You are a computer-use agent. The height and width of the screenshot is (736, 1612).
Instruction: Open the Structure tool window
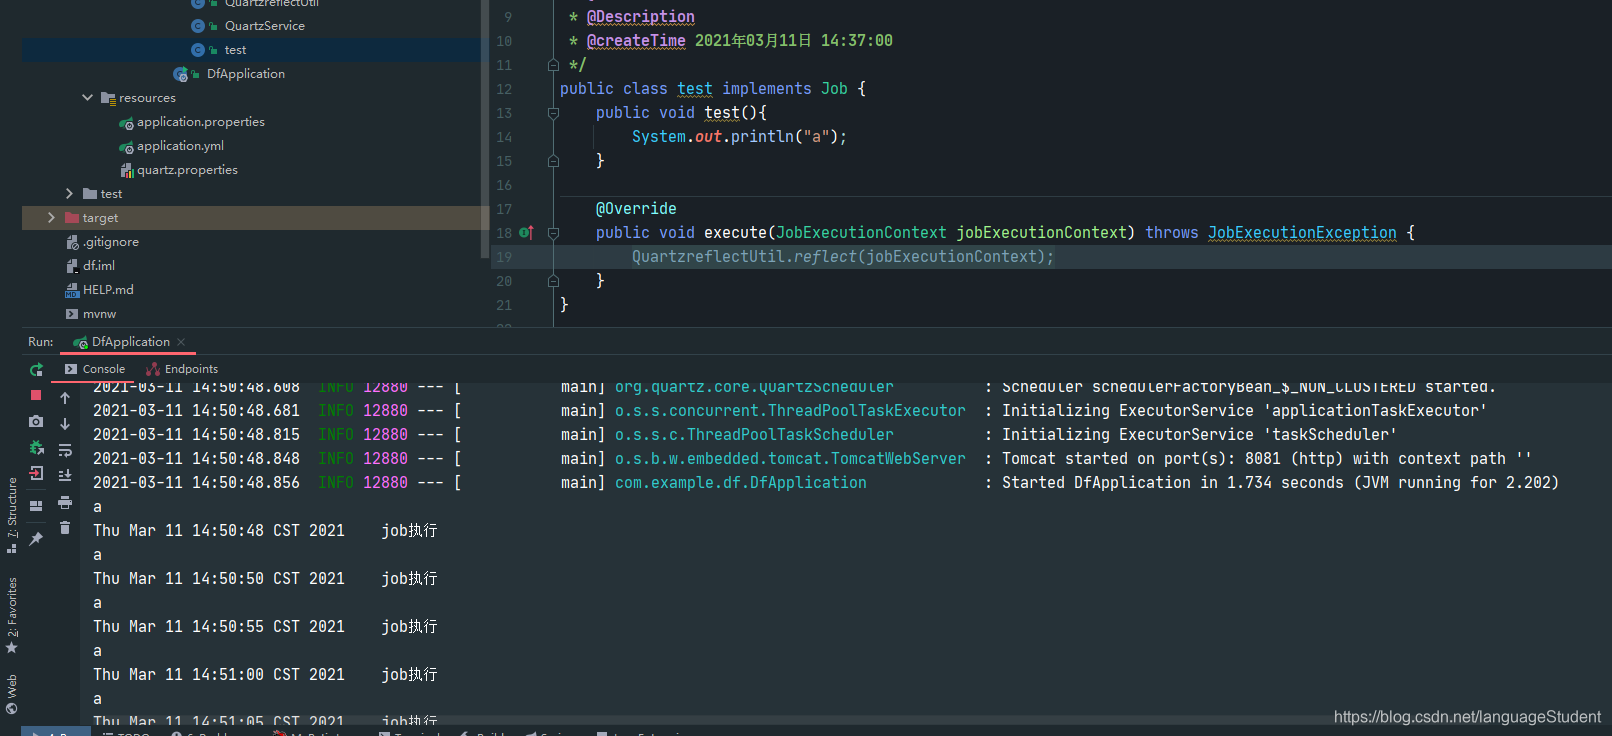point(12,514)
